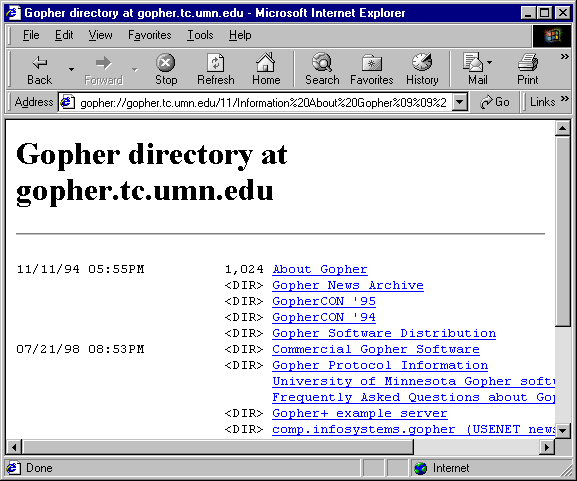The width and height of the screenshot is (577, 481).
Task: Click the greyed Forward arrow icon
Action: coord(103,63)
